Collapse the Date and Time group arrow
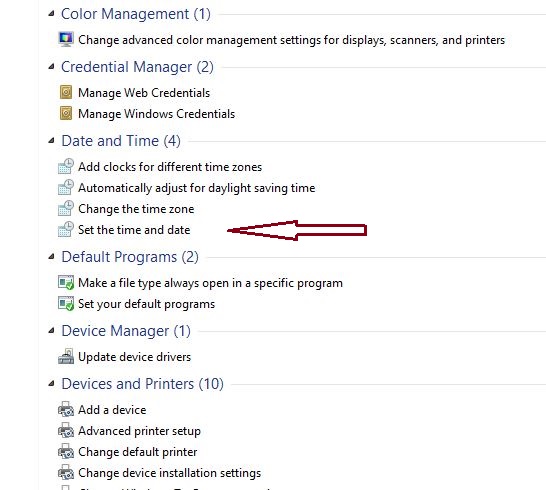This screenshot has width=546, height=490. pos(52,141)
